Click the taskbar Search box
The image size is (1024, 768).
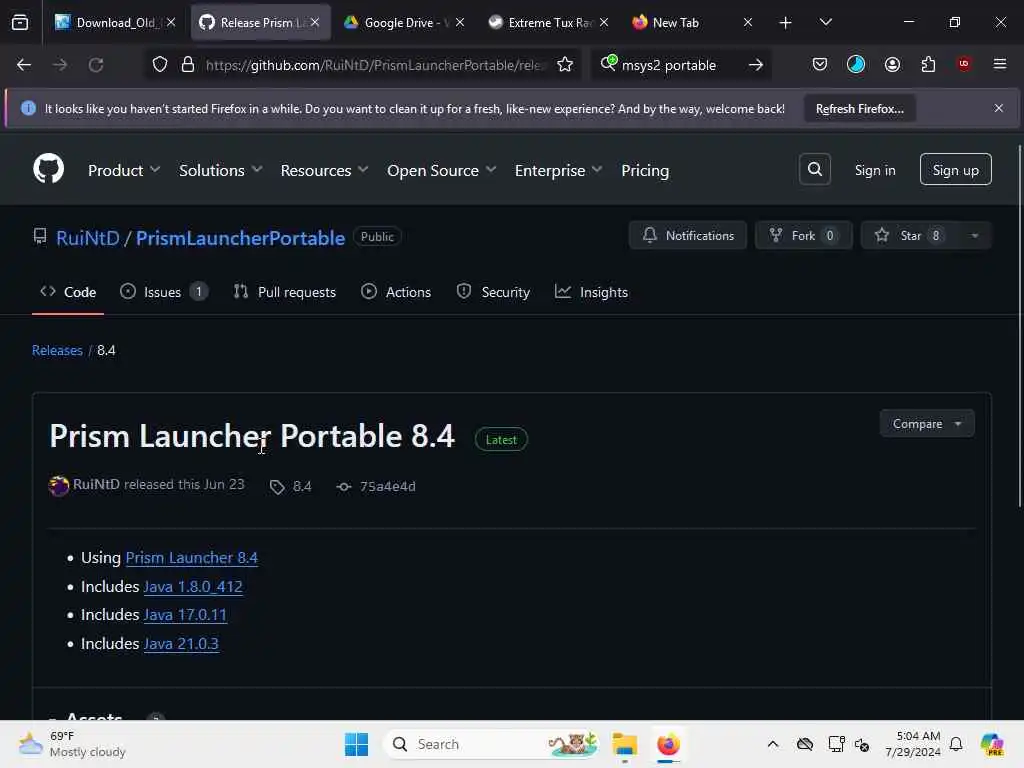pyautogui.click(x=491, y=744)
